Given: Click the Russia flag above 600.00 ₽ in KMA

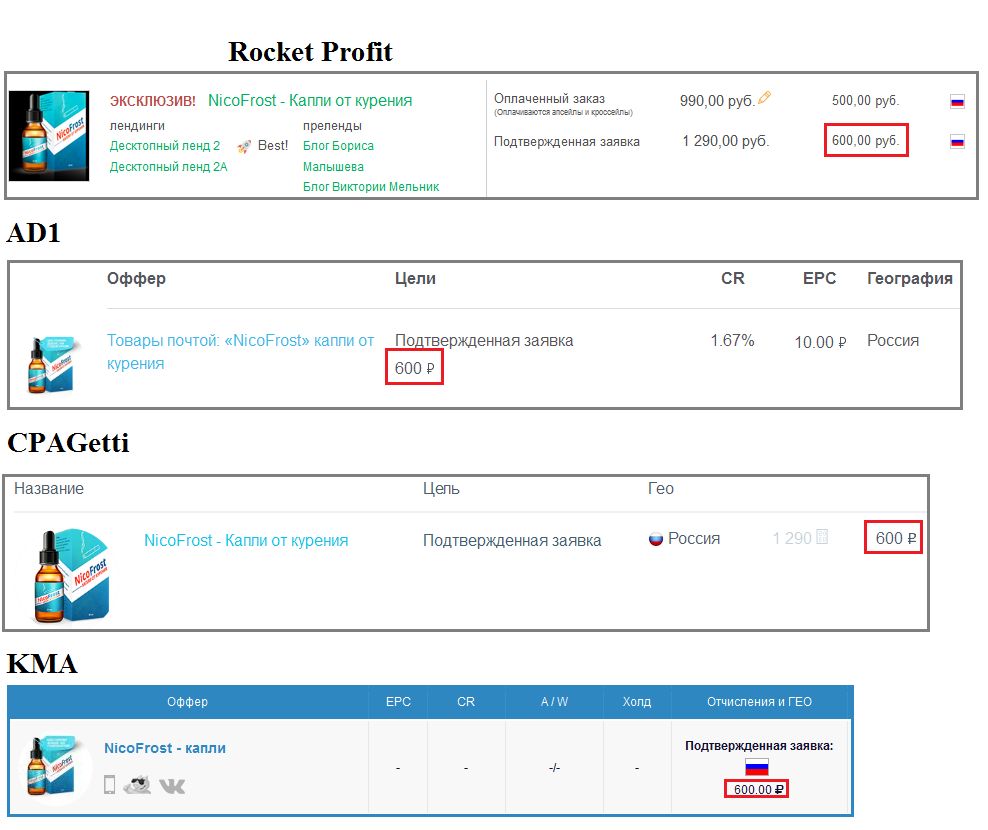Looking at the screenshot, I should click(757, 765).
